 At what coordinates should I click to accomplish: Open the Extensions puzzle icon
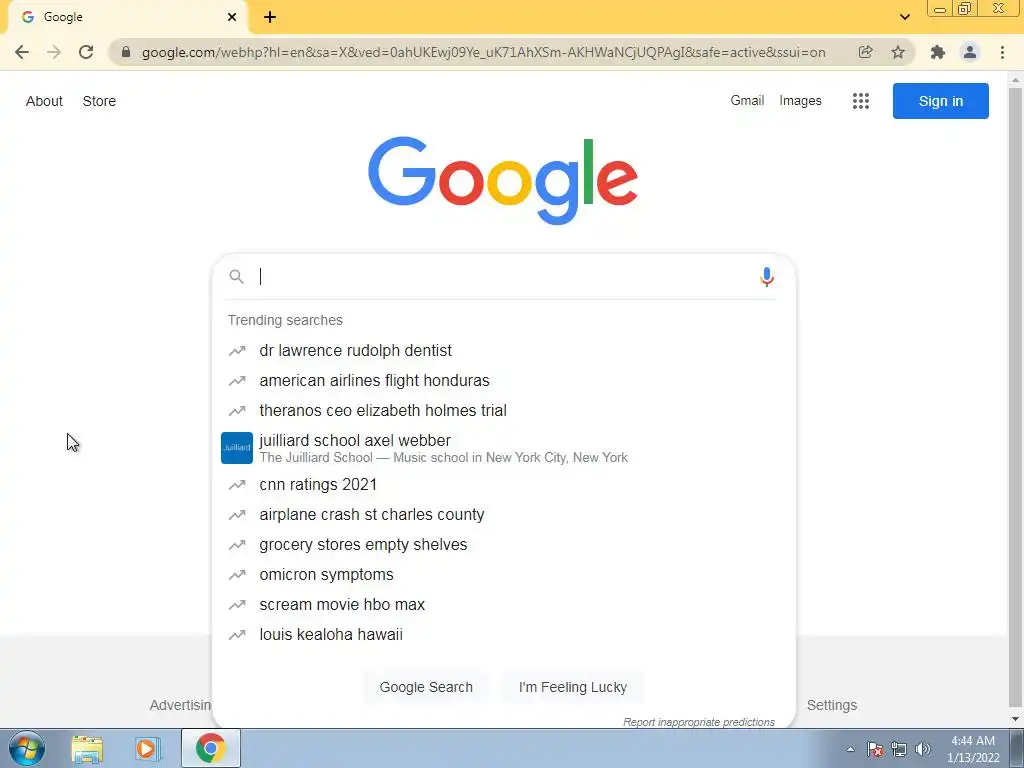pos(938,52)
